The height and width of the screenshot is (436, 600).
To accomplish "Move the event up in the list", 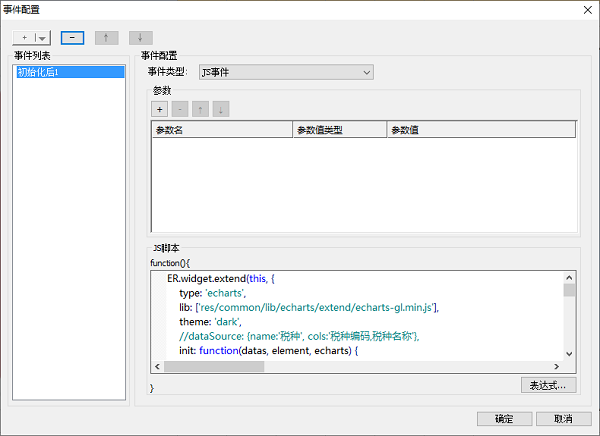I will 106,38.
